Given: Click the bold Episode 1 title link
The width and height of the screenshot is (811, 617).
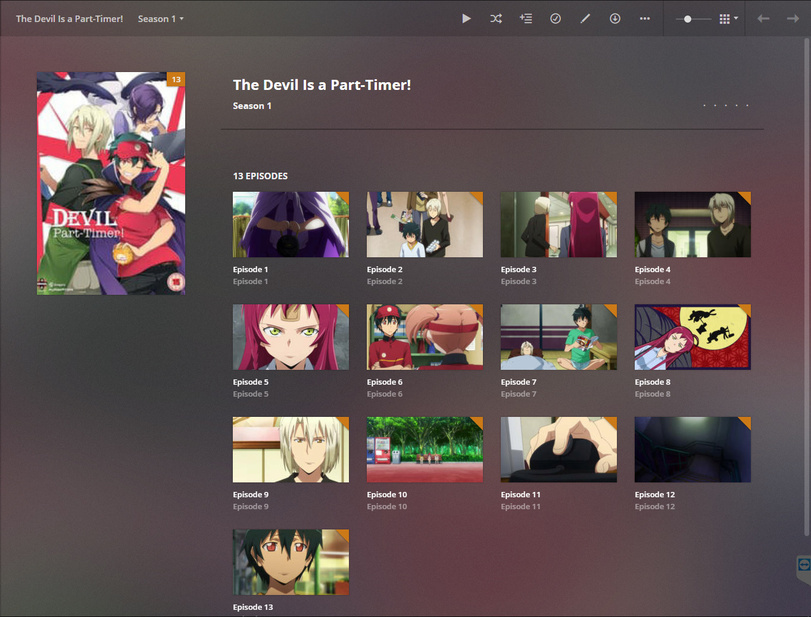Looking at the screenshot, I should tap(250, 269).
